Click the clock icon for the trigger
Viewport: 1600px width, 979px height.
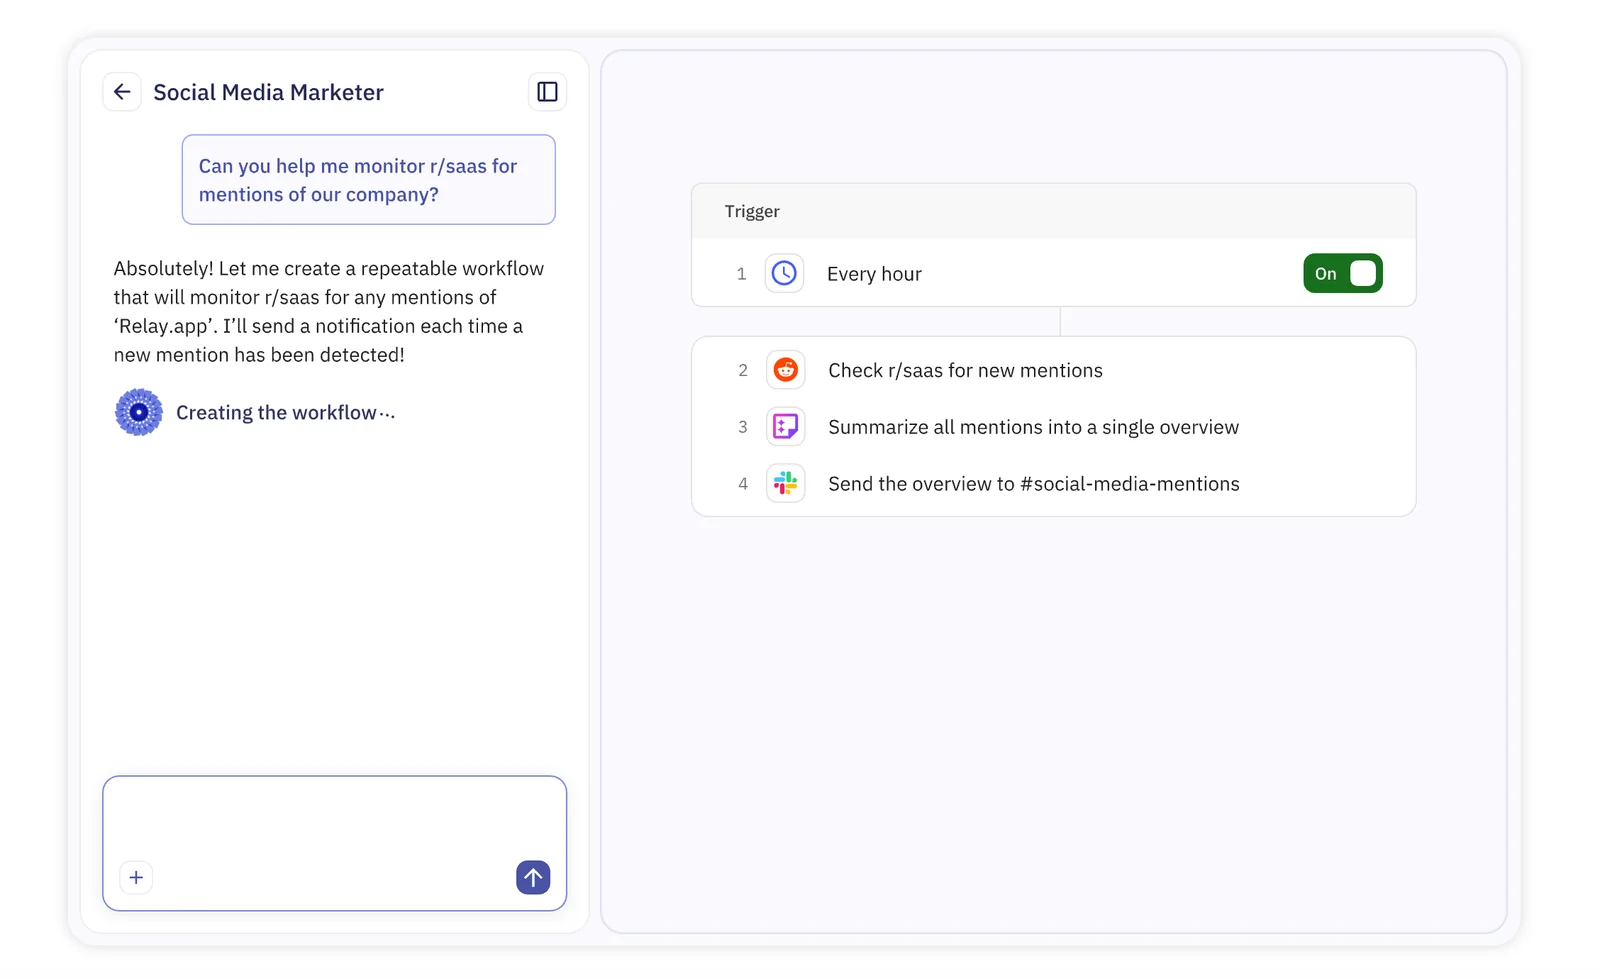click(784, 273)
